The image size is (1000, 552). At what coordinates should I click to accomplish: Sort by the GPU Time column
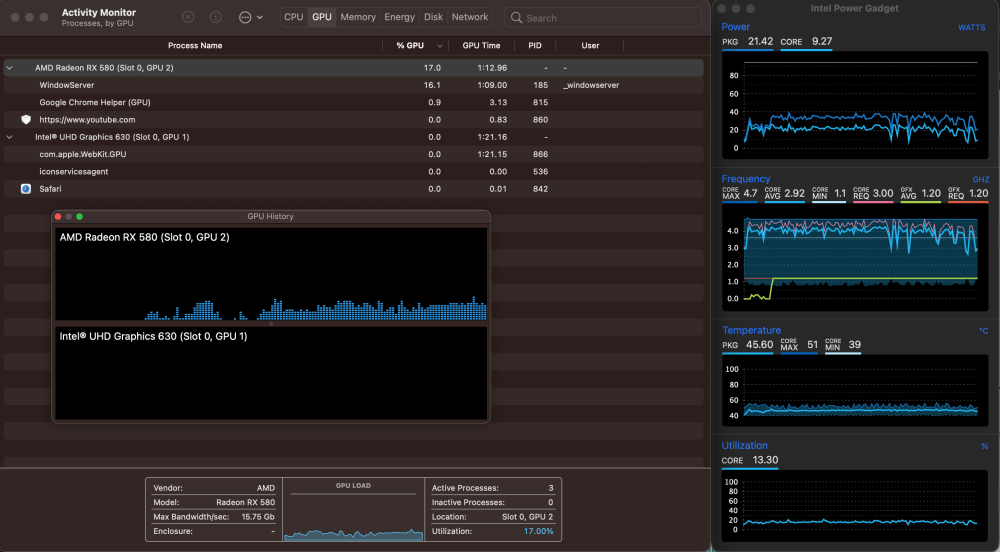click(x=481, y=45)
